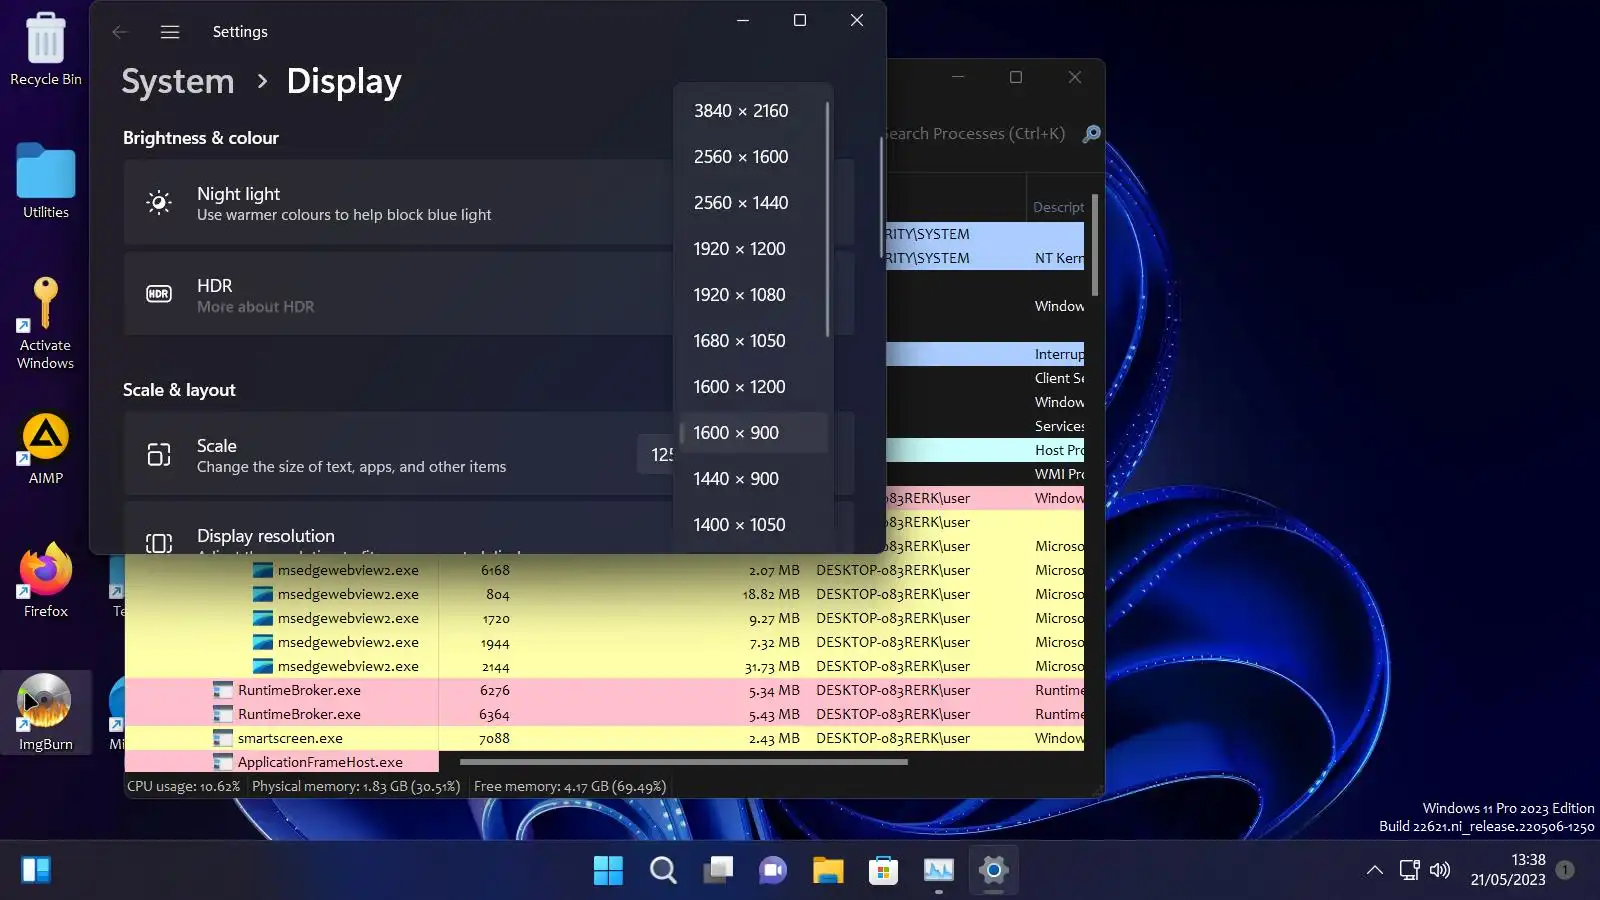Open taskbar Search magnifier
This screenshot has height=900, width=1600.
663,870
